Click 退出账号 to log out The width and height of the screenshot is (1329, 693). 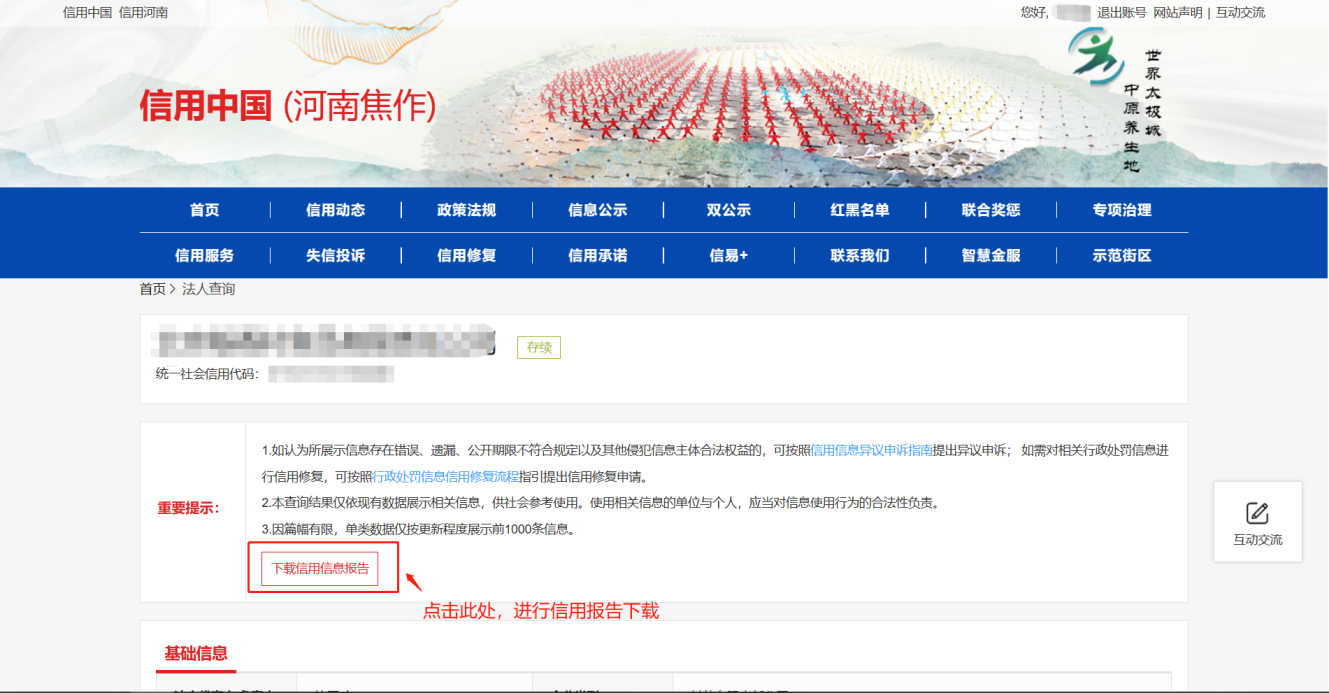tap(1121, 13)
